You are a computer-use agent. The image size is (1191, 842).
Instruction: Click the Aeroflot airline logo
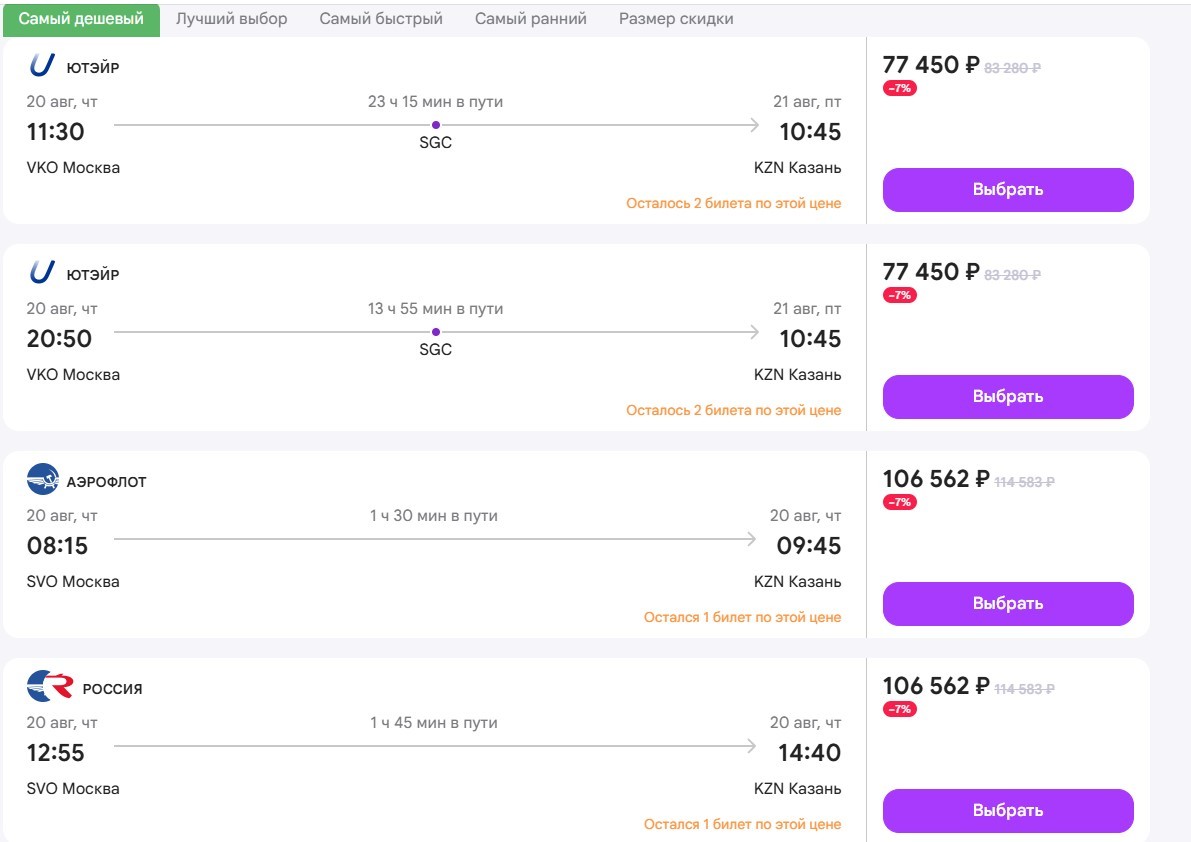43,479
